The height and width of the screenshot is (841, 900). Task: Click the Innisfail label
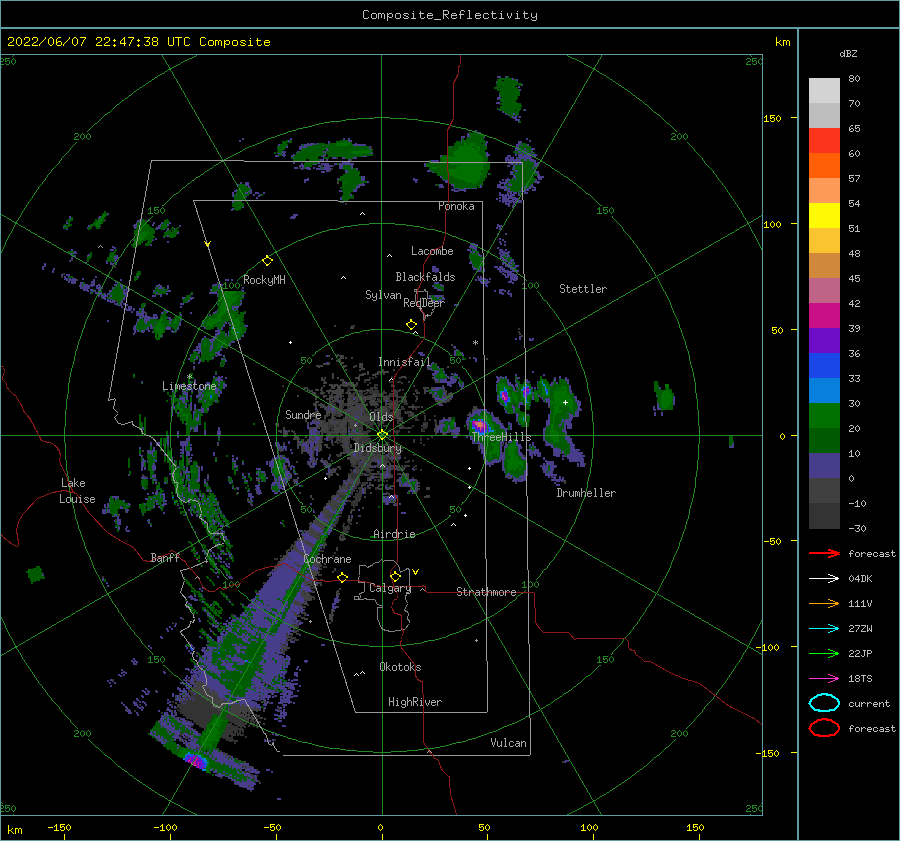pyautogui.click(x=404, y=362)
